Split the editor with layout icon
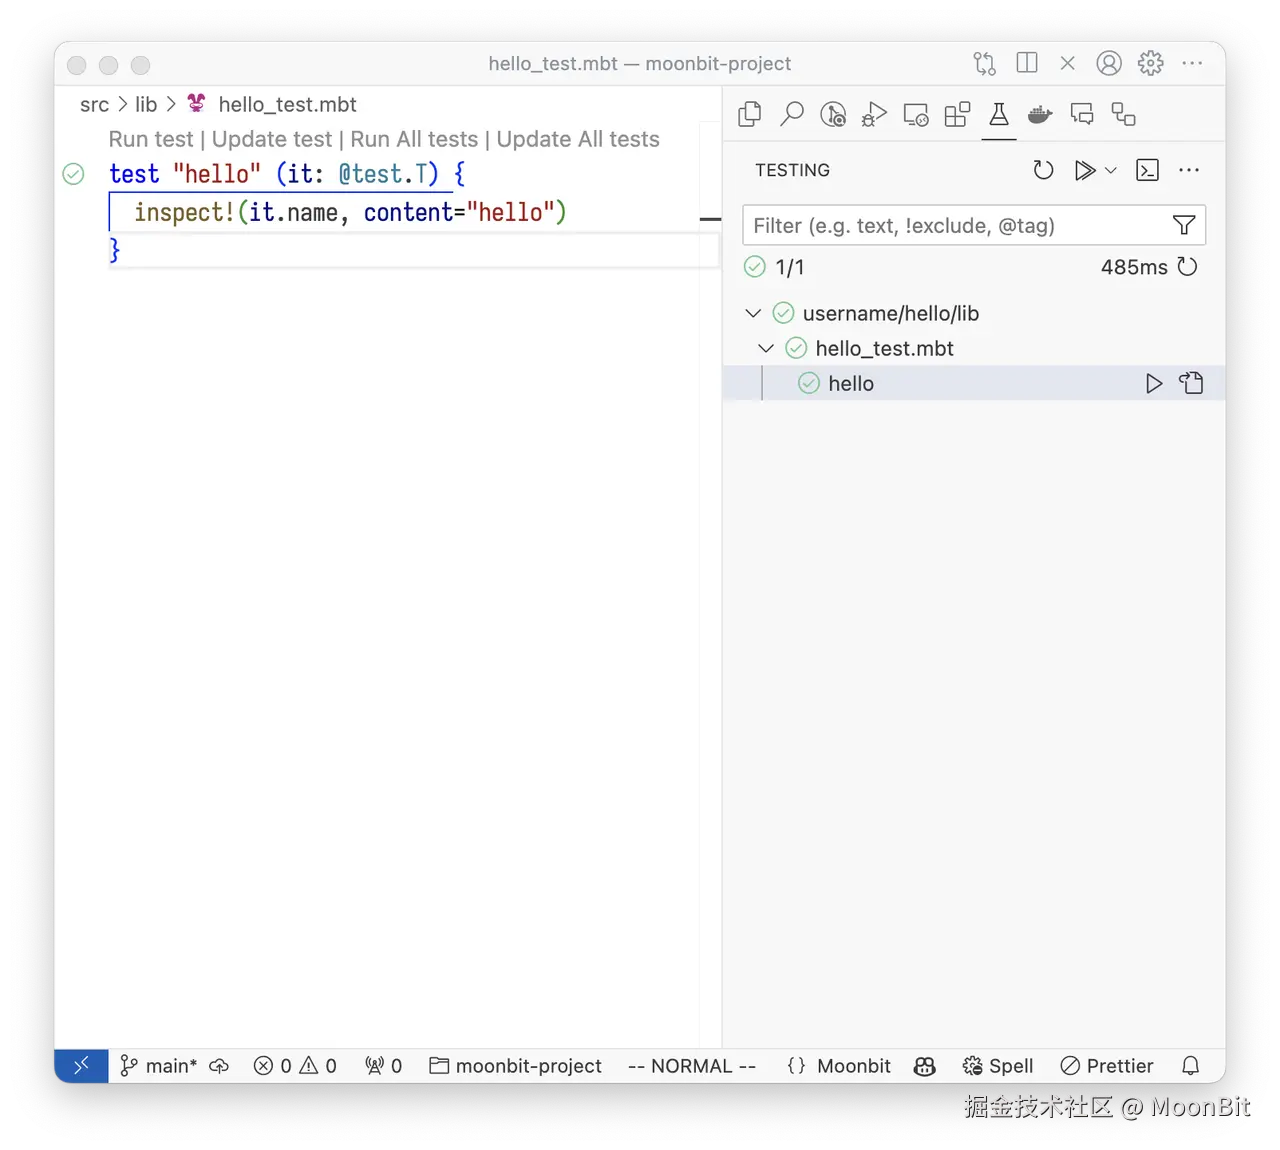The width and height of the screenshot is (1280, 1150). point(1027,63)
